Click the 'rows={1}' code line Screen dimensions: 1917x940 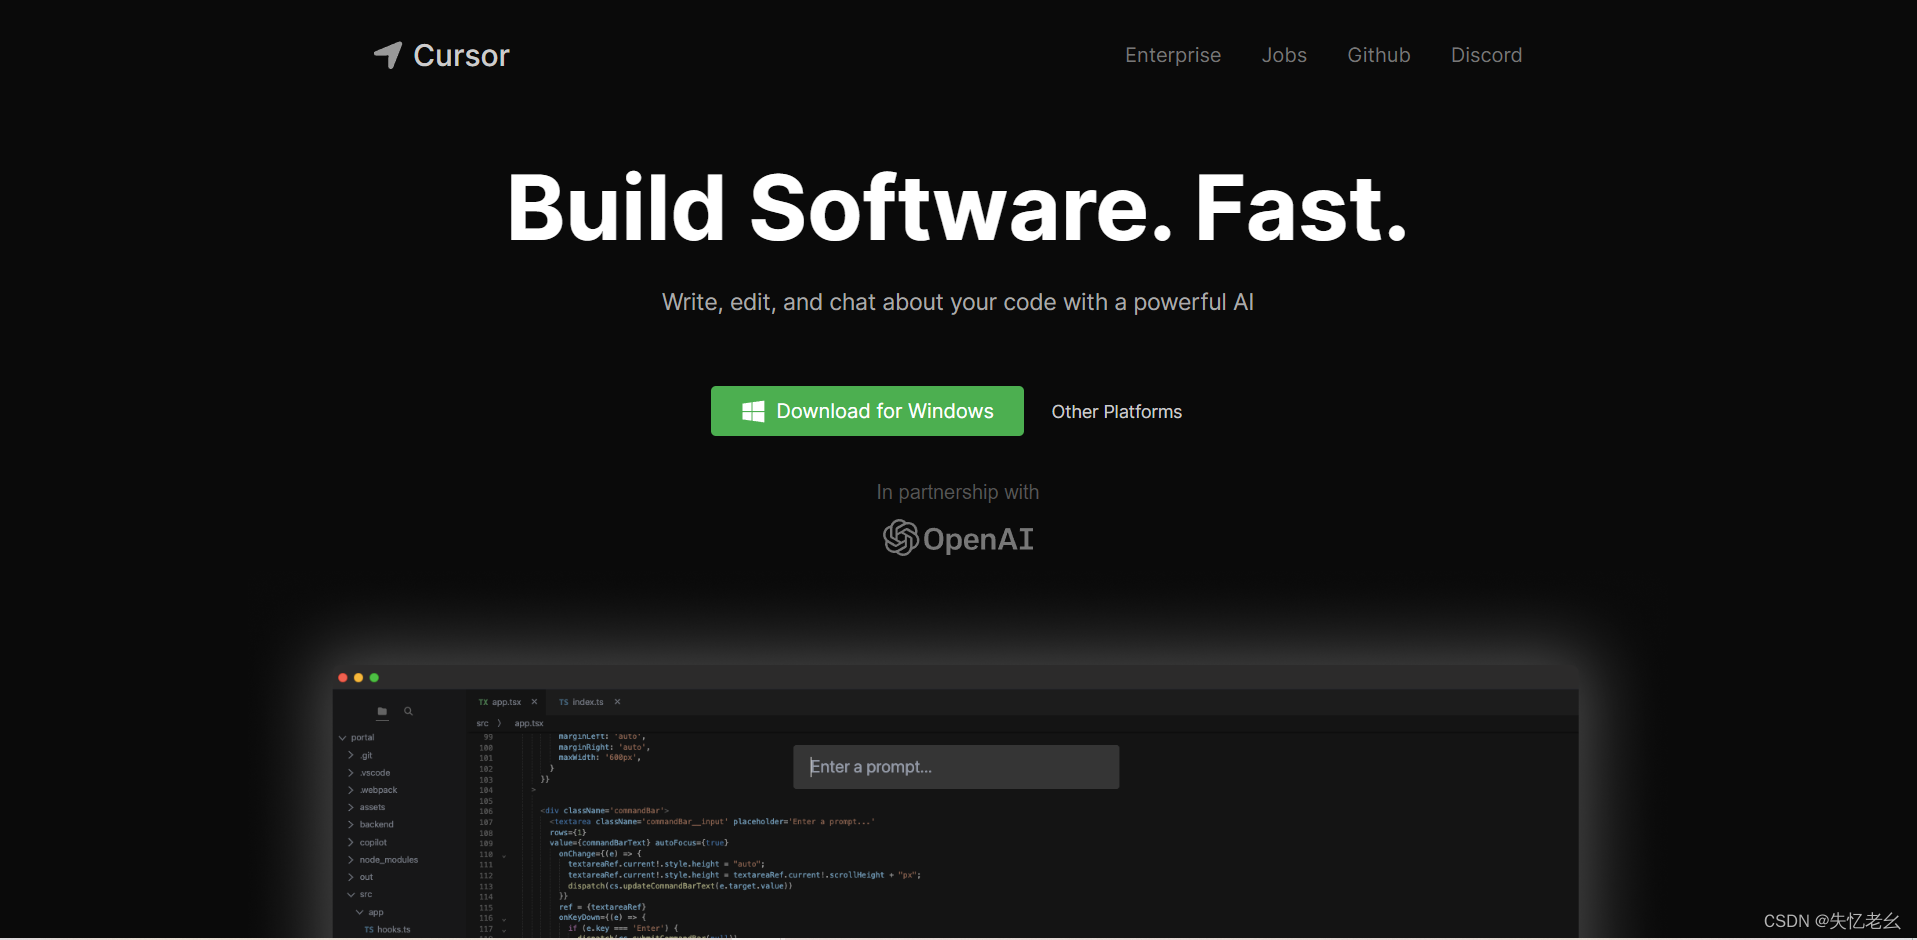click(568, 832)
